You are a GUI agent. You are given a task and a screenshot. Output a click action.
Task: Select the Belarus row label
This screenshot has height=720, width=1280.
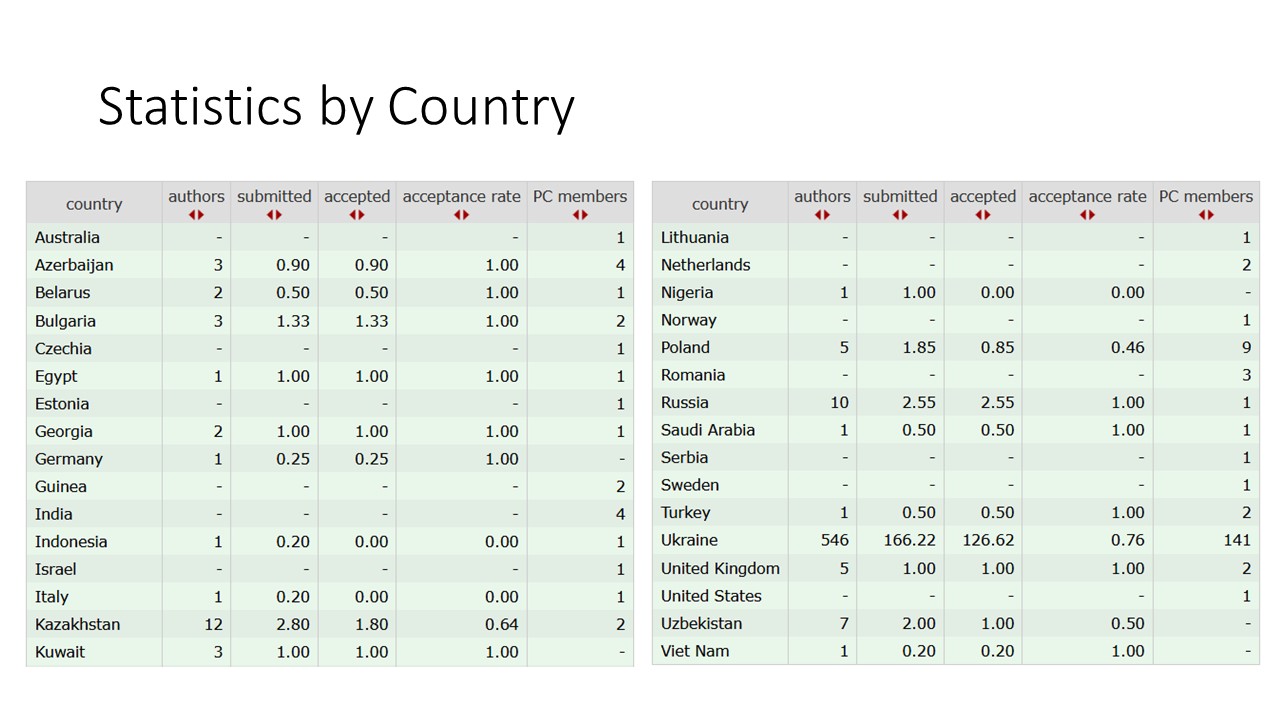[62, 293]
